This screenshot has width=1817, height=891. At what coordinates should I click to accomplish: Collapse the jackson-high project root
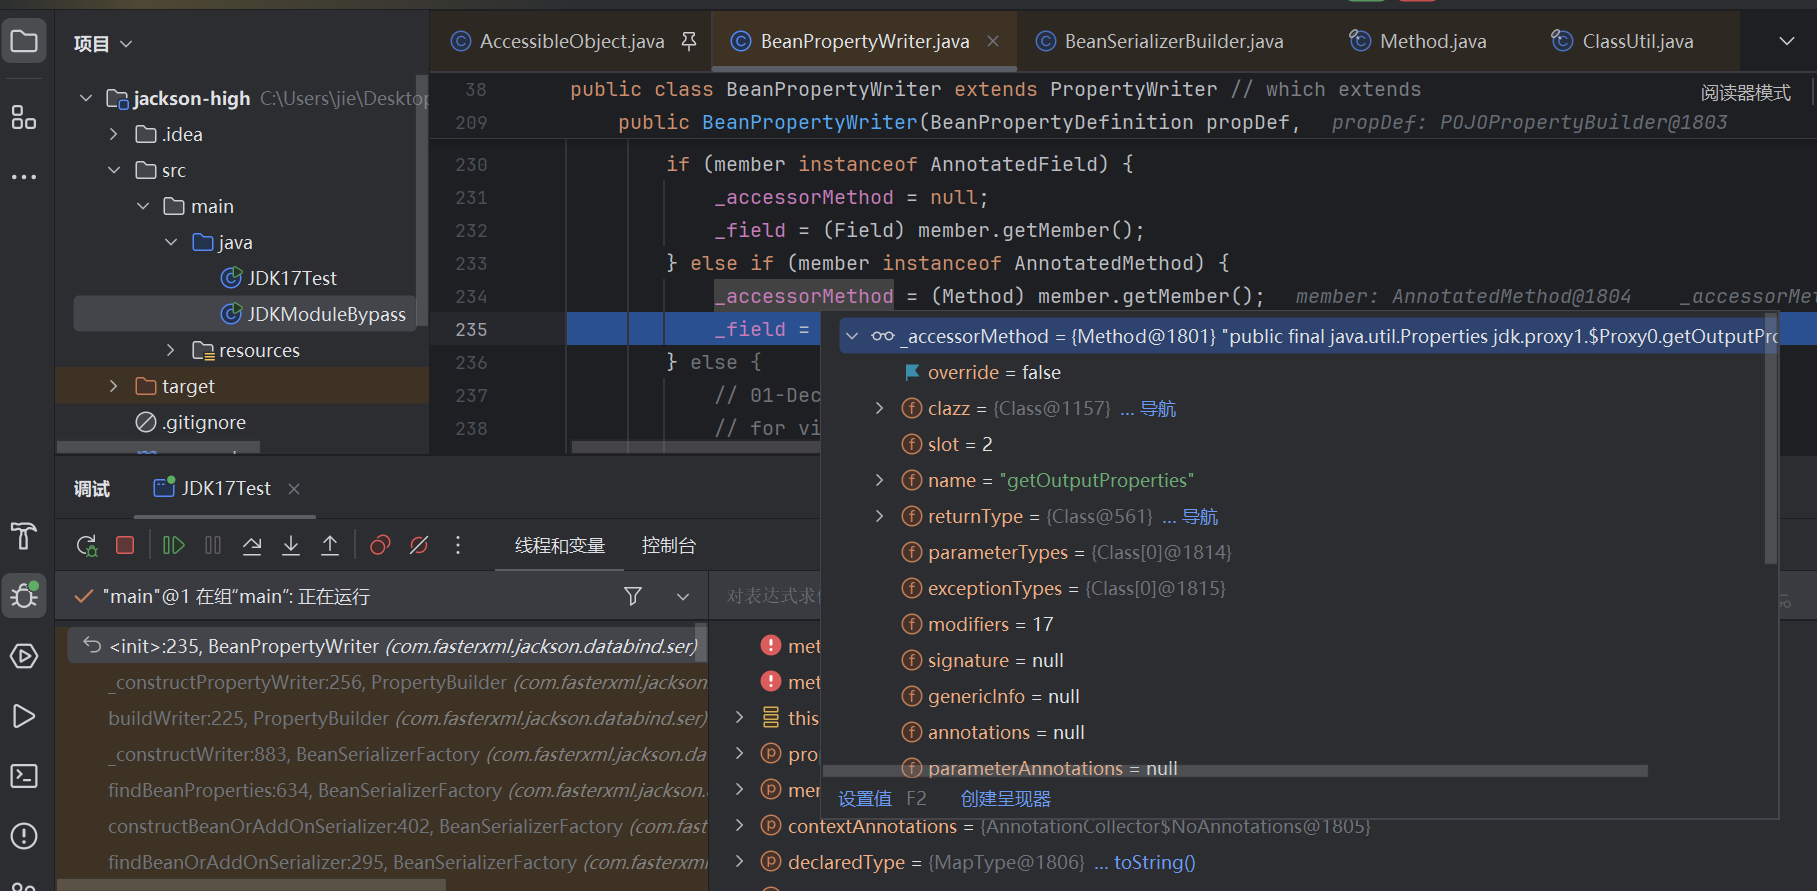(x=86, y=98)
